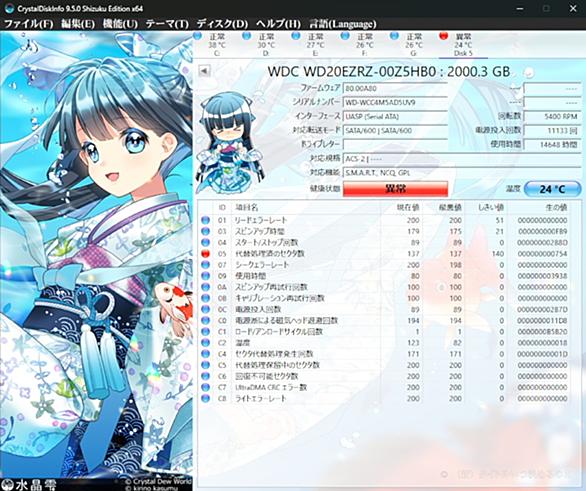Click the chibi Shizuku character image
Viewport: 586px width, 491px height.
click(229, 142)
